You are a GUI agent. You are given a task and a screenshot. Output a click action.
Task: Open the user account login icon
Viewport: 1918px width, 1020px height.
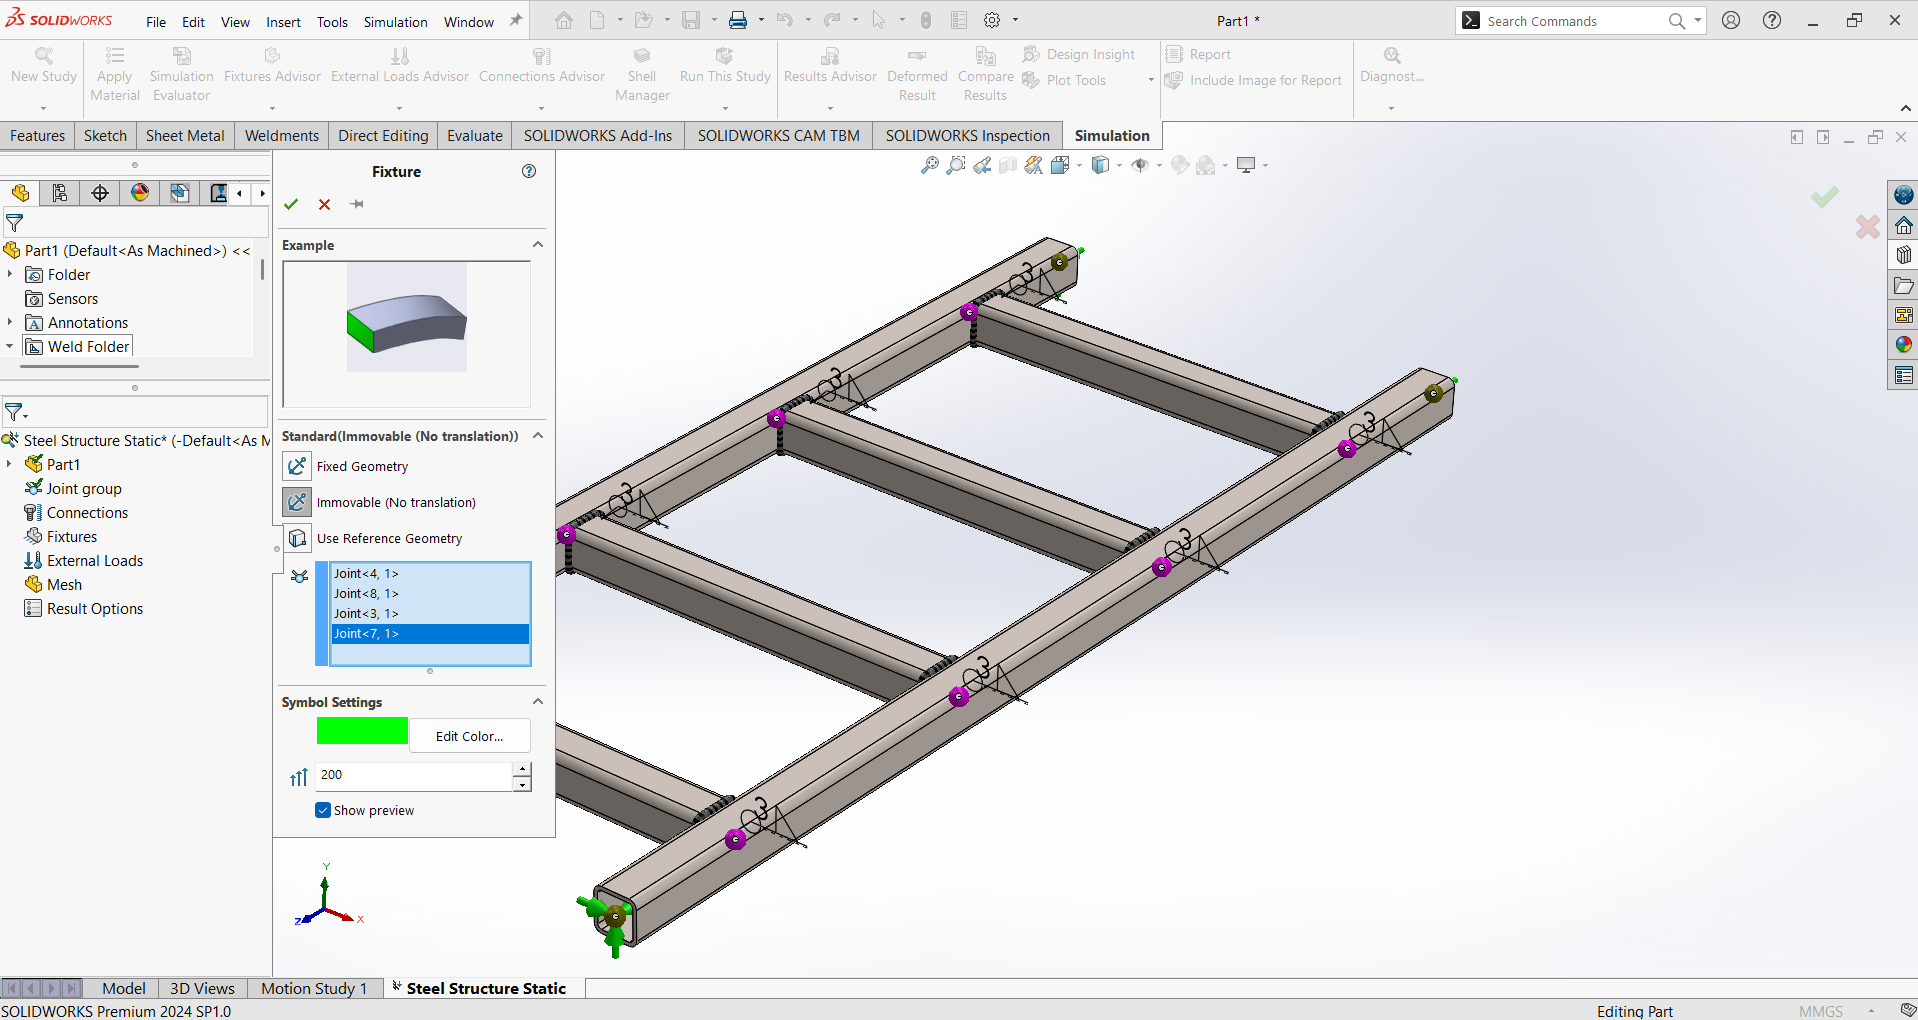click(1731, 20)
